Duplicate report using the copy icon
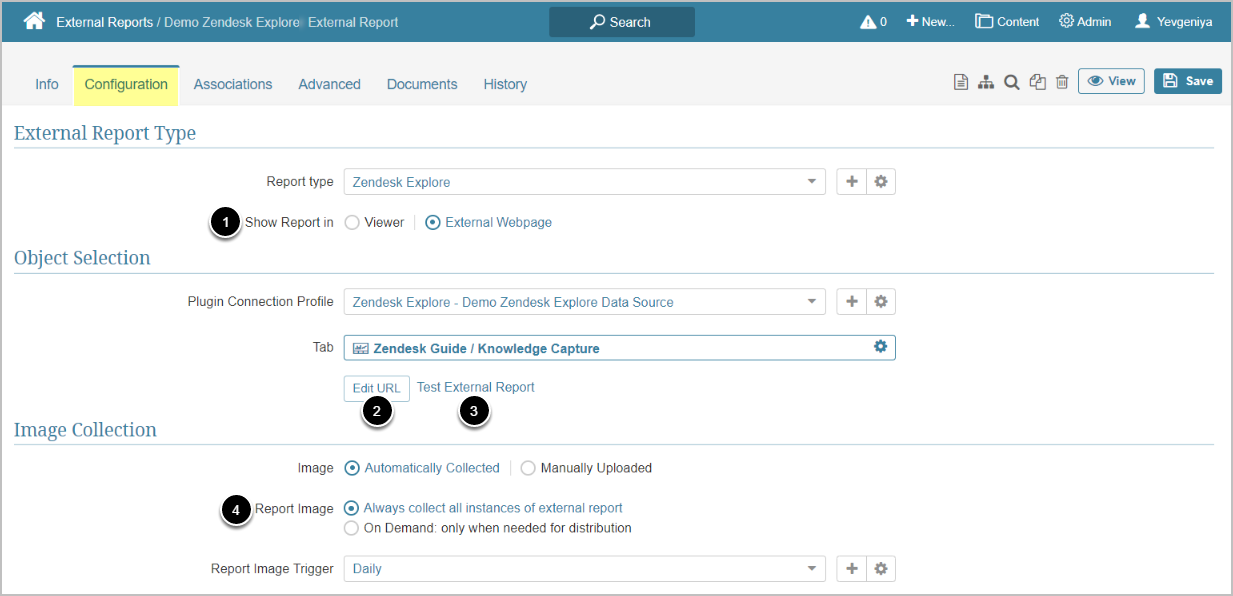The width and height of the screenshot is (1233, 596). [1037, 82]
